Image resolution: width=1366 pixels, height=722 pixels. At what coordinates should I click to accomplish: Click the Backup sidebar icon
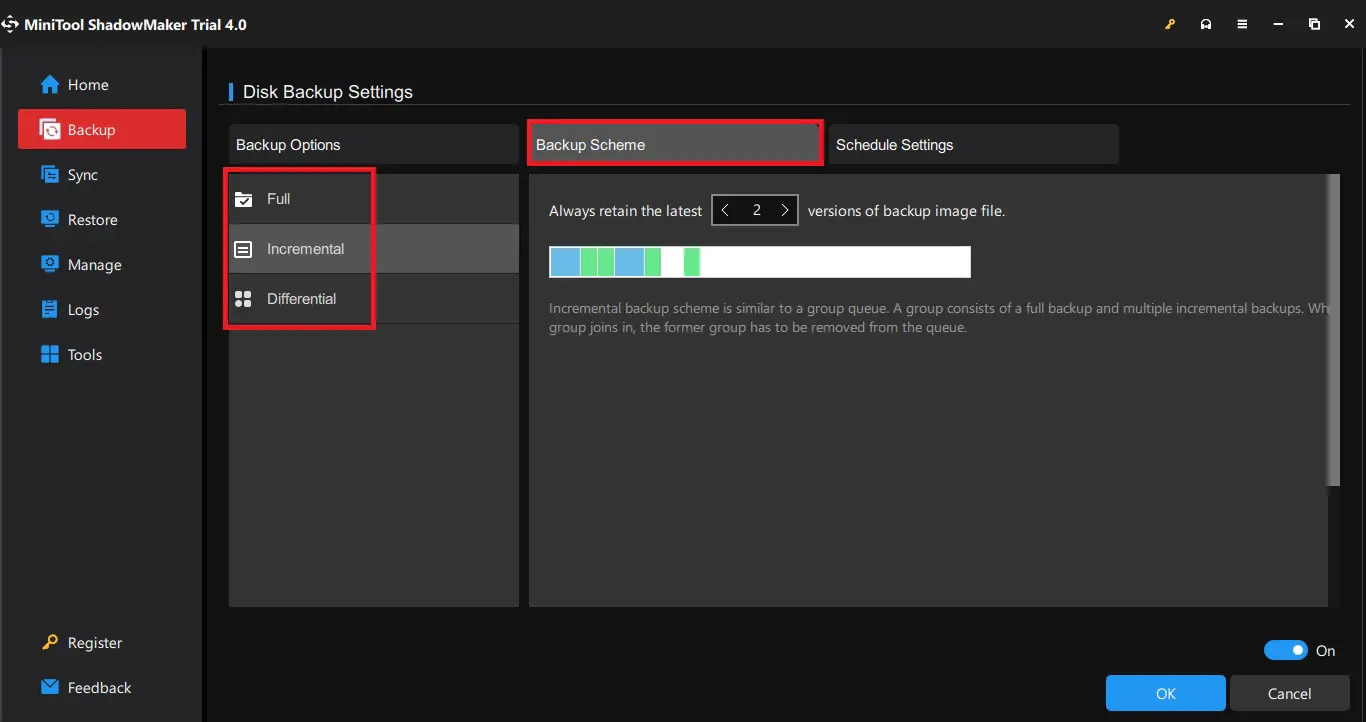50,130
